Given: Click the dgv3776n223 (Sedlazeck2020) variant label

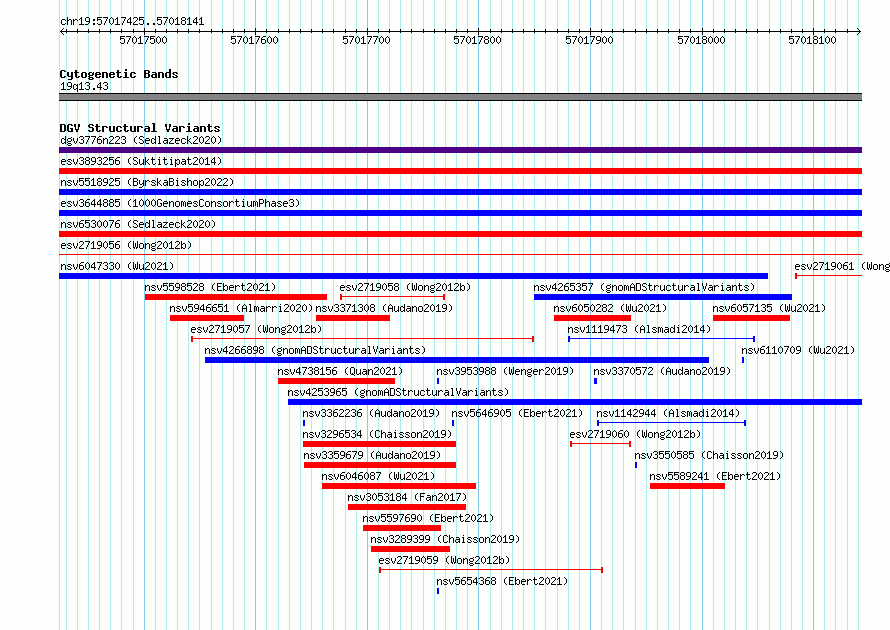Looking at the screenshot, I should pyautogui.click(x=141, y=140).
